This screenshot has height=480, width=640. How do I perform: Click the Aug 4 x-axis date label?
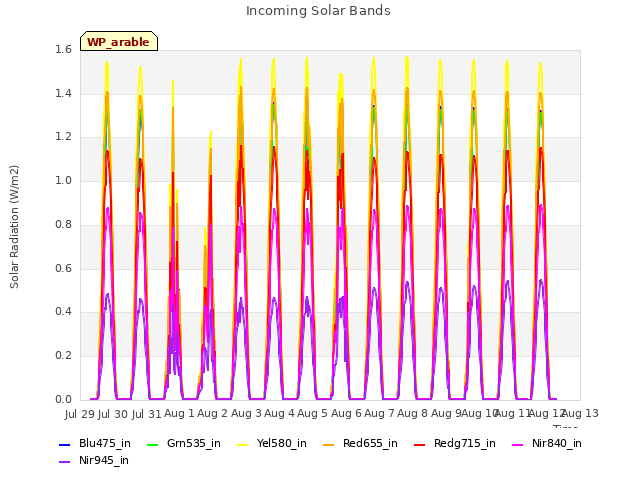point(279,413)
